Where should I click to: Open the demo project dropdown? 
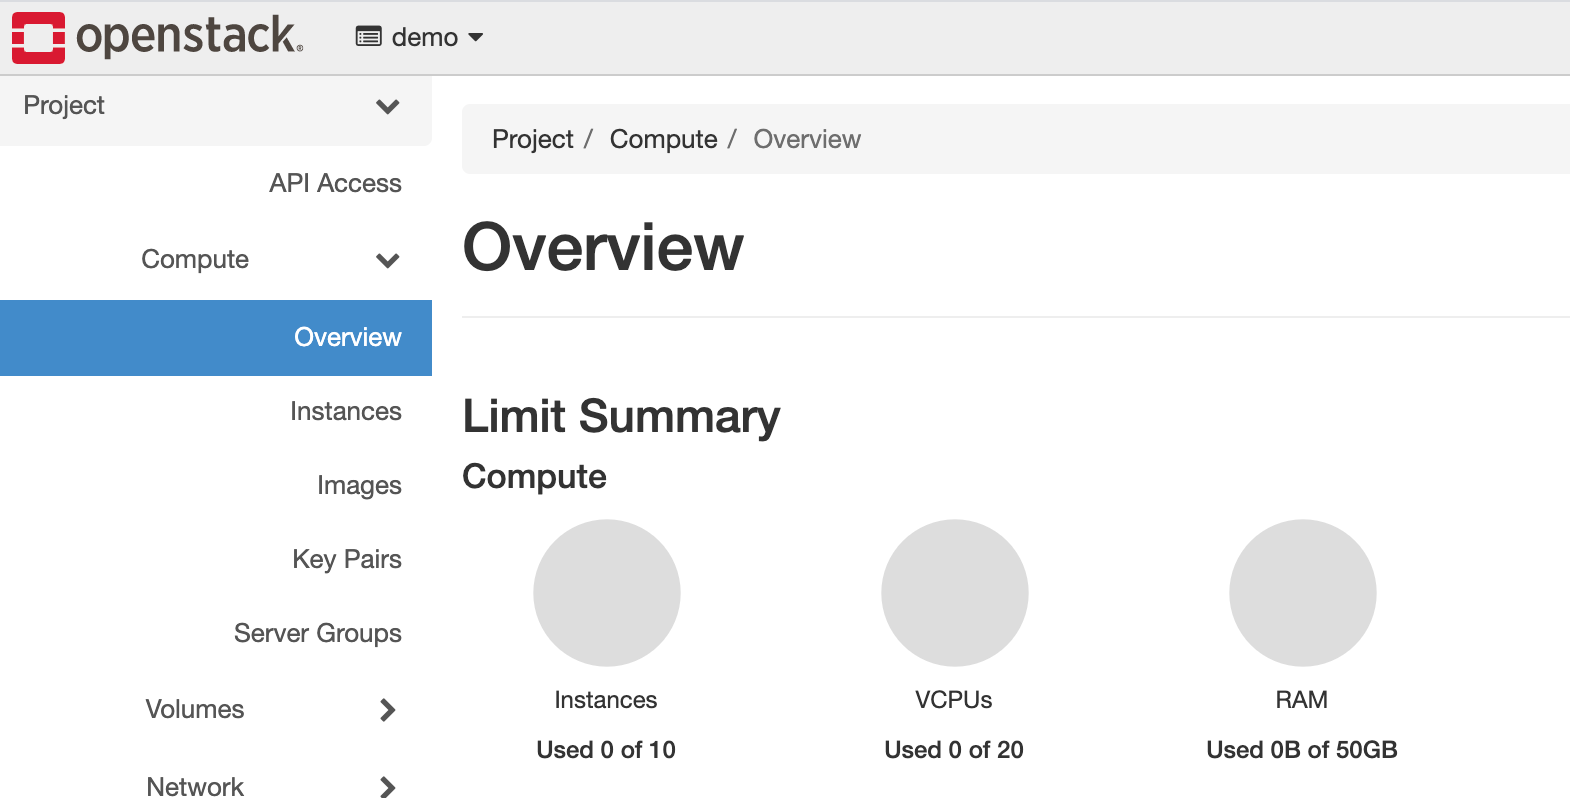click(x=420, y=37)
